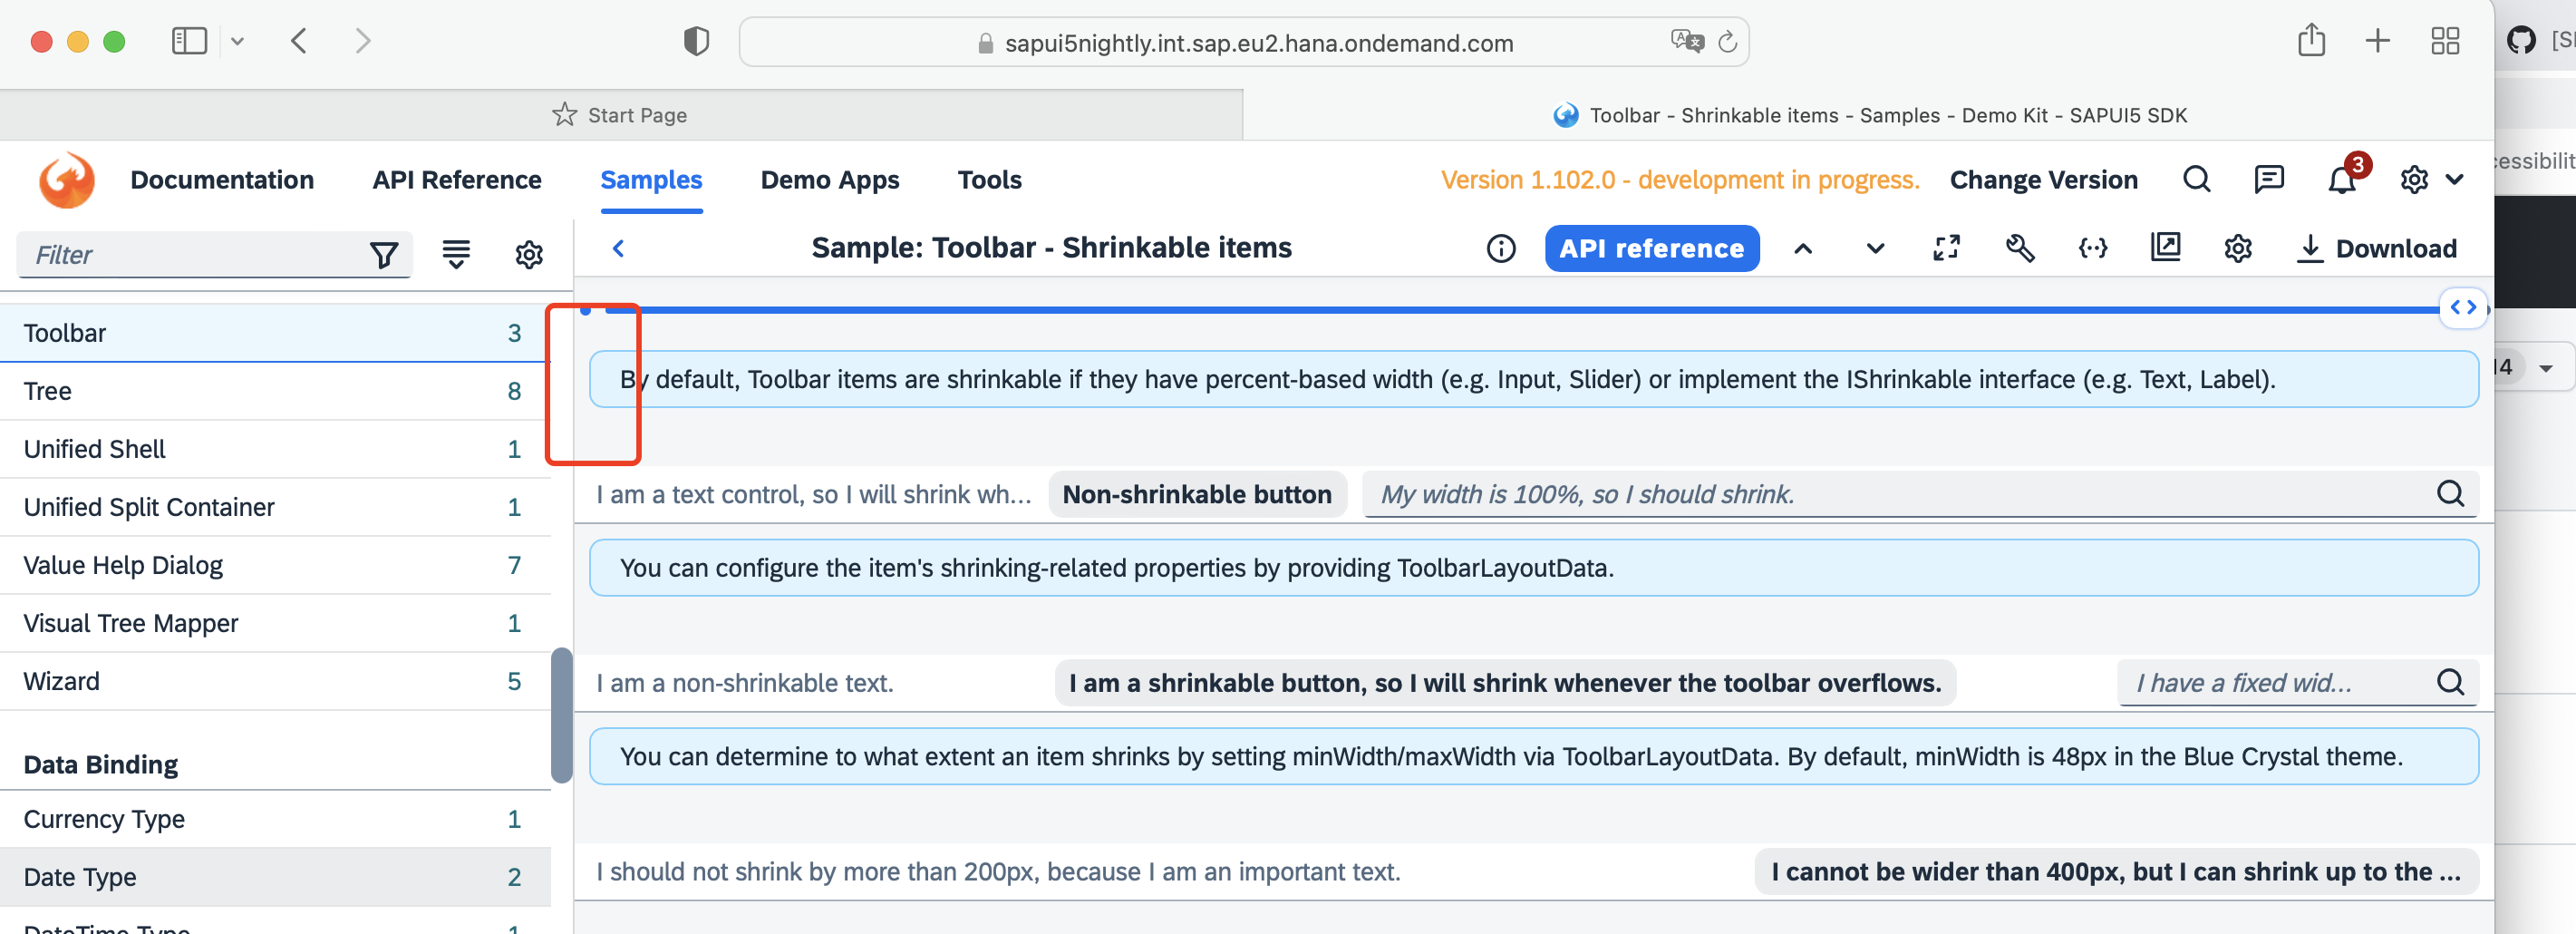Switch to API Reference tab
The height and width of the screenshot is (934, 2576).
tap(457, 180)
